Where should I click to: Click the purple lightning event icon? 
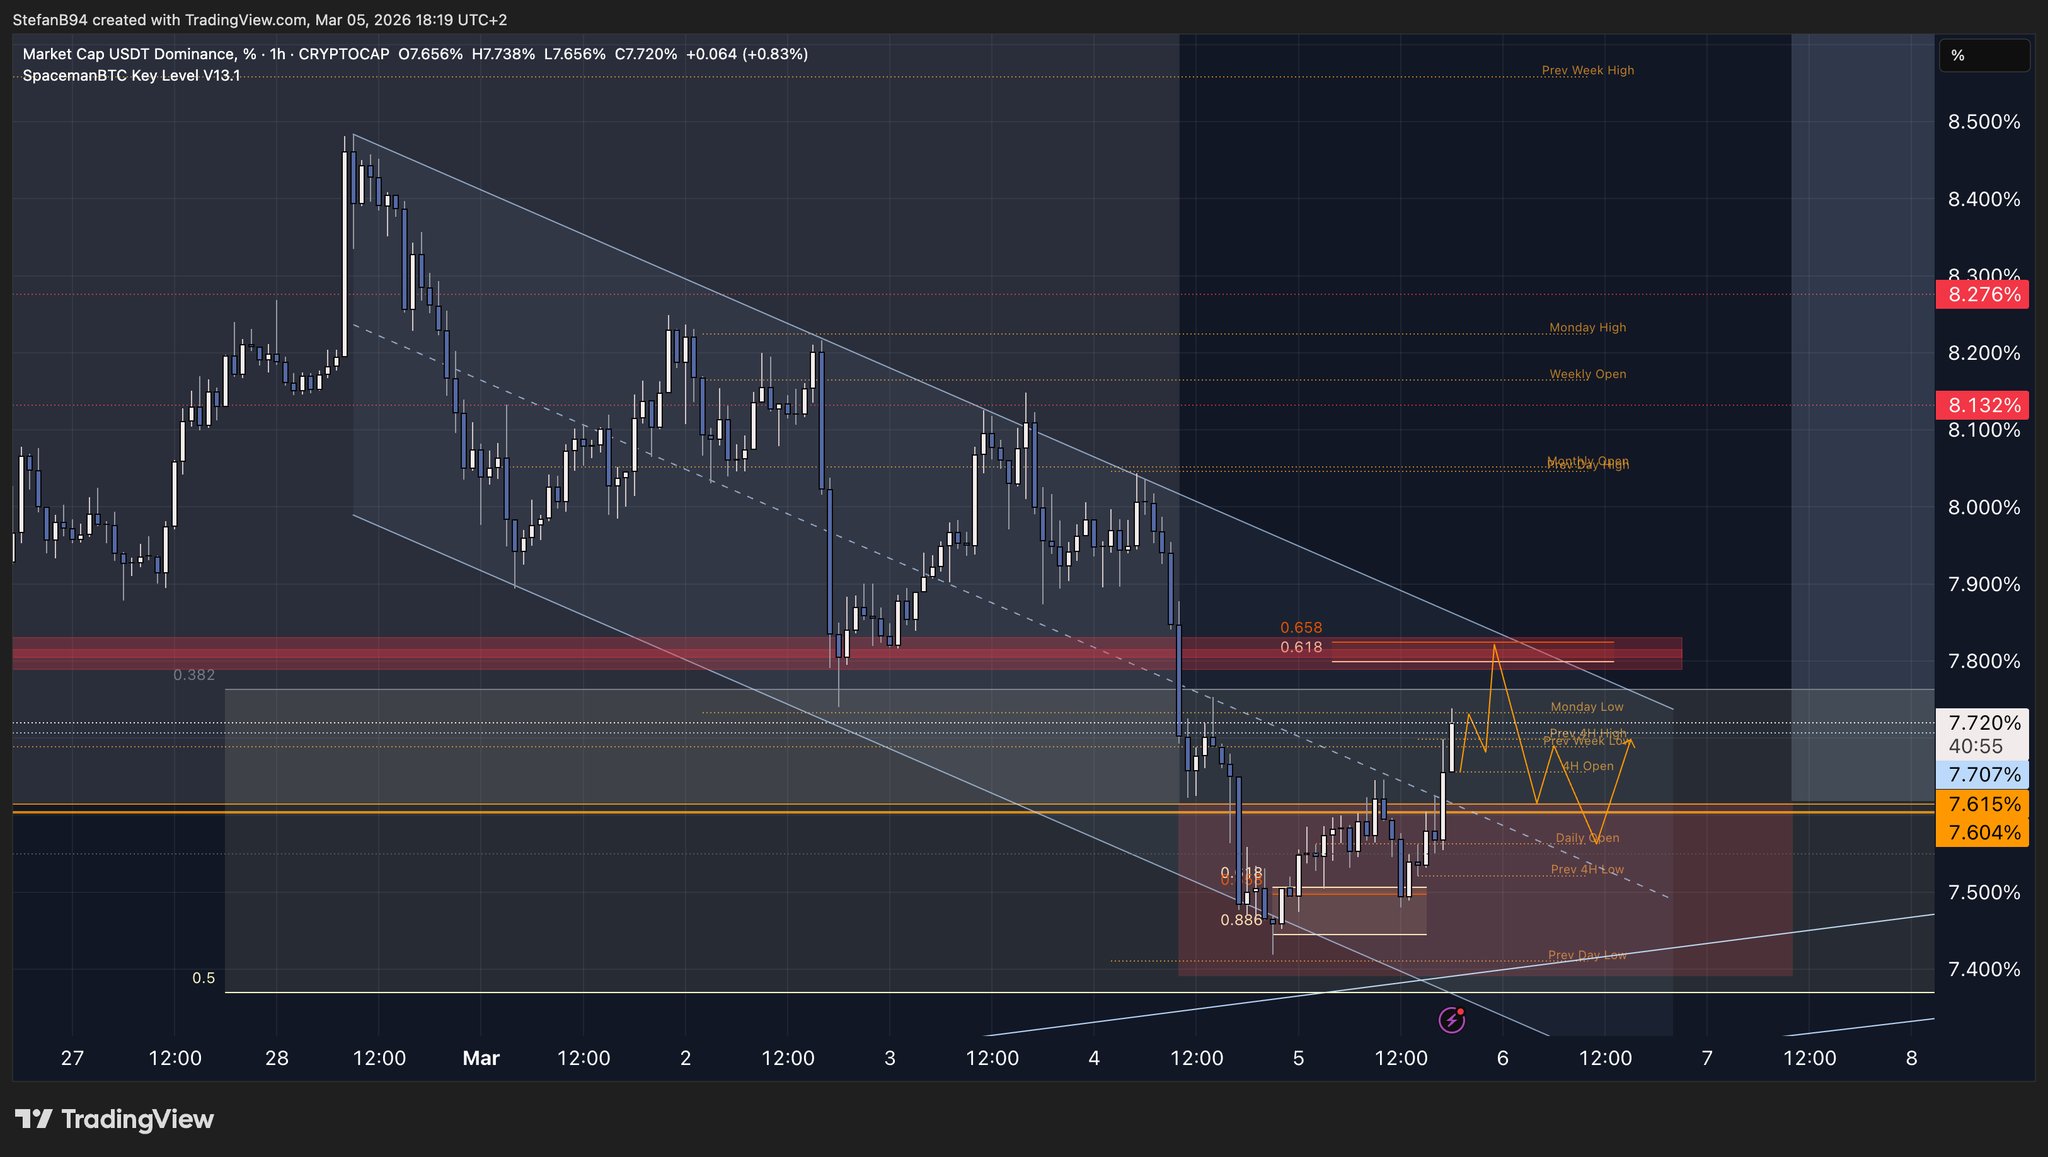click(1451, 1020)
